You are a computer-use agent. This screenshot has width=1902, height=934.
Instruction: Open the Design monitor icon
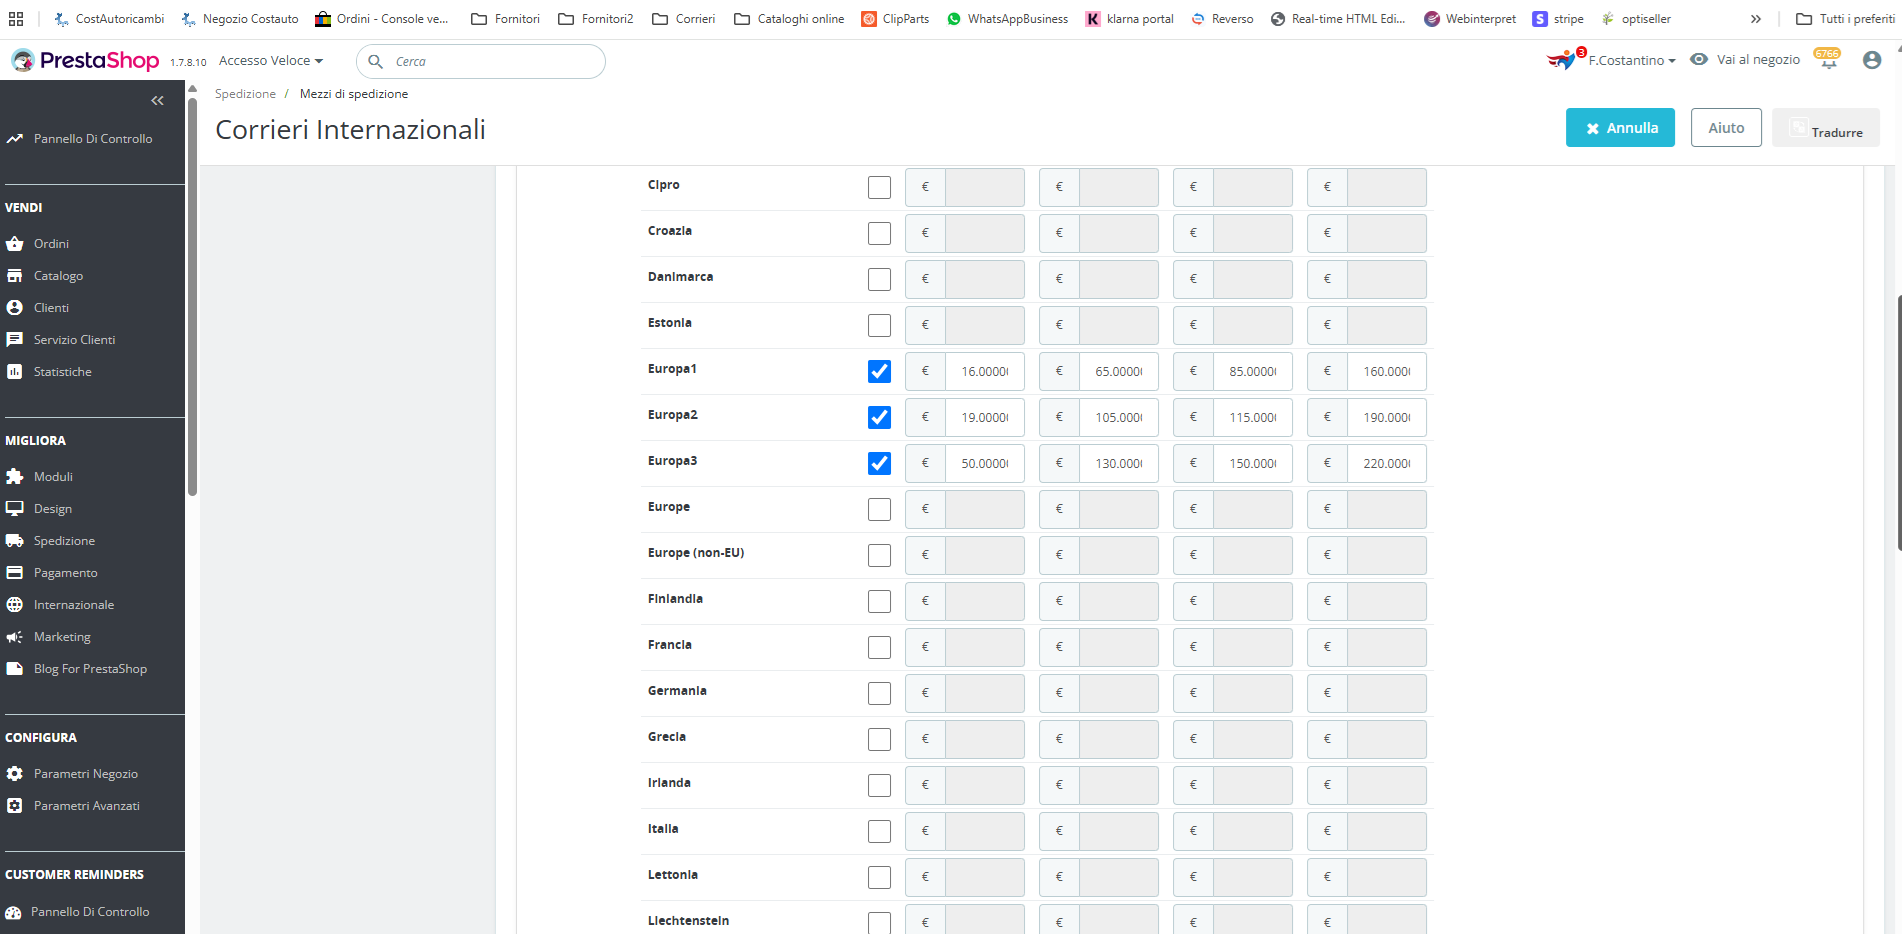coord(14,509)
